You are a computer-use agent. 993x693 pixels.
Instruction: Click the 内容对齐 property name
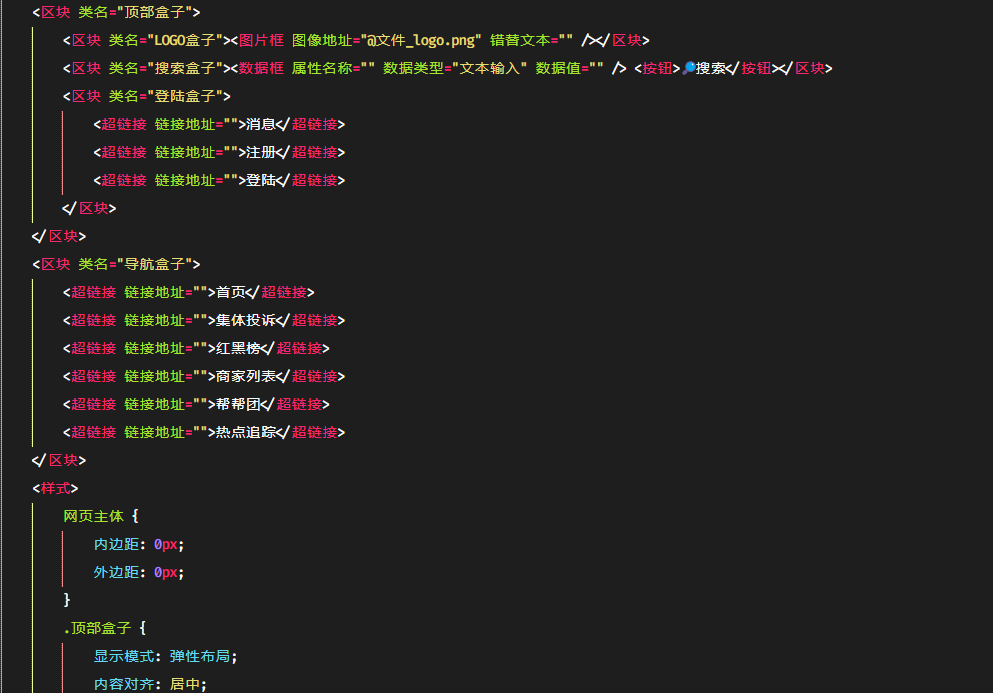click(124, 684)
